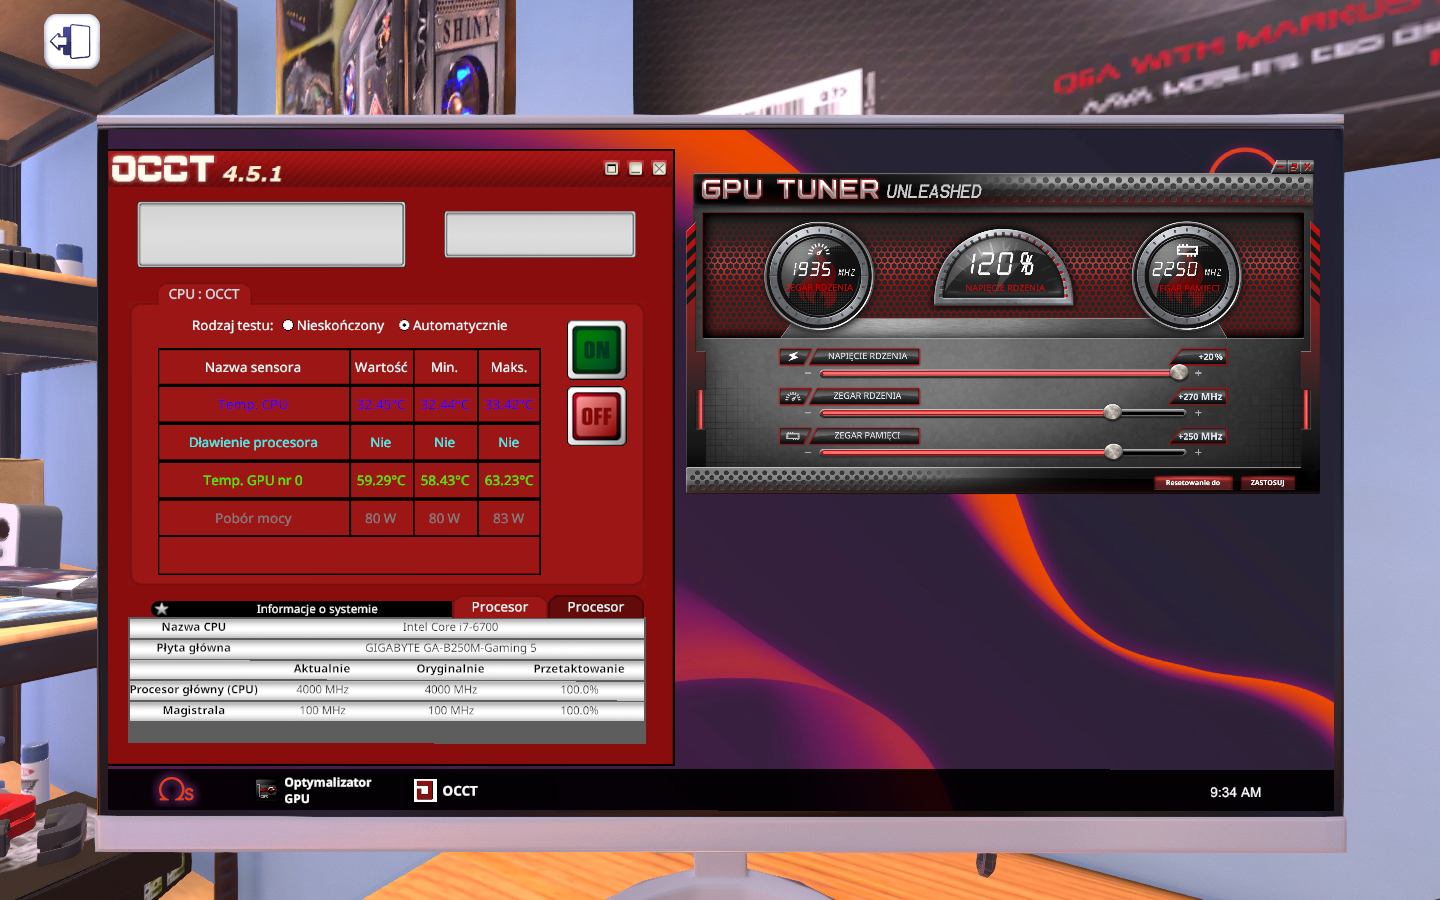
Task: Click the ZEGAR PAMIĘCI slider handle
Action: pyautogui.click(x=1113, y=452)
